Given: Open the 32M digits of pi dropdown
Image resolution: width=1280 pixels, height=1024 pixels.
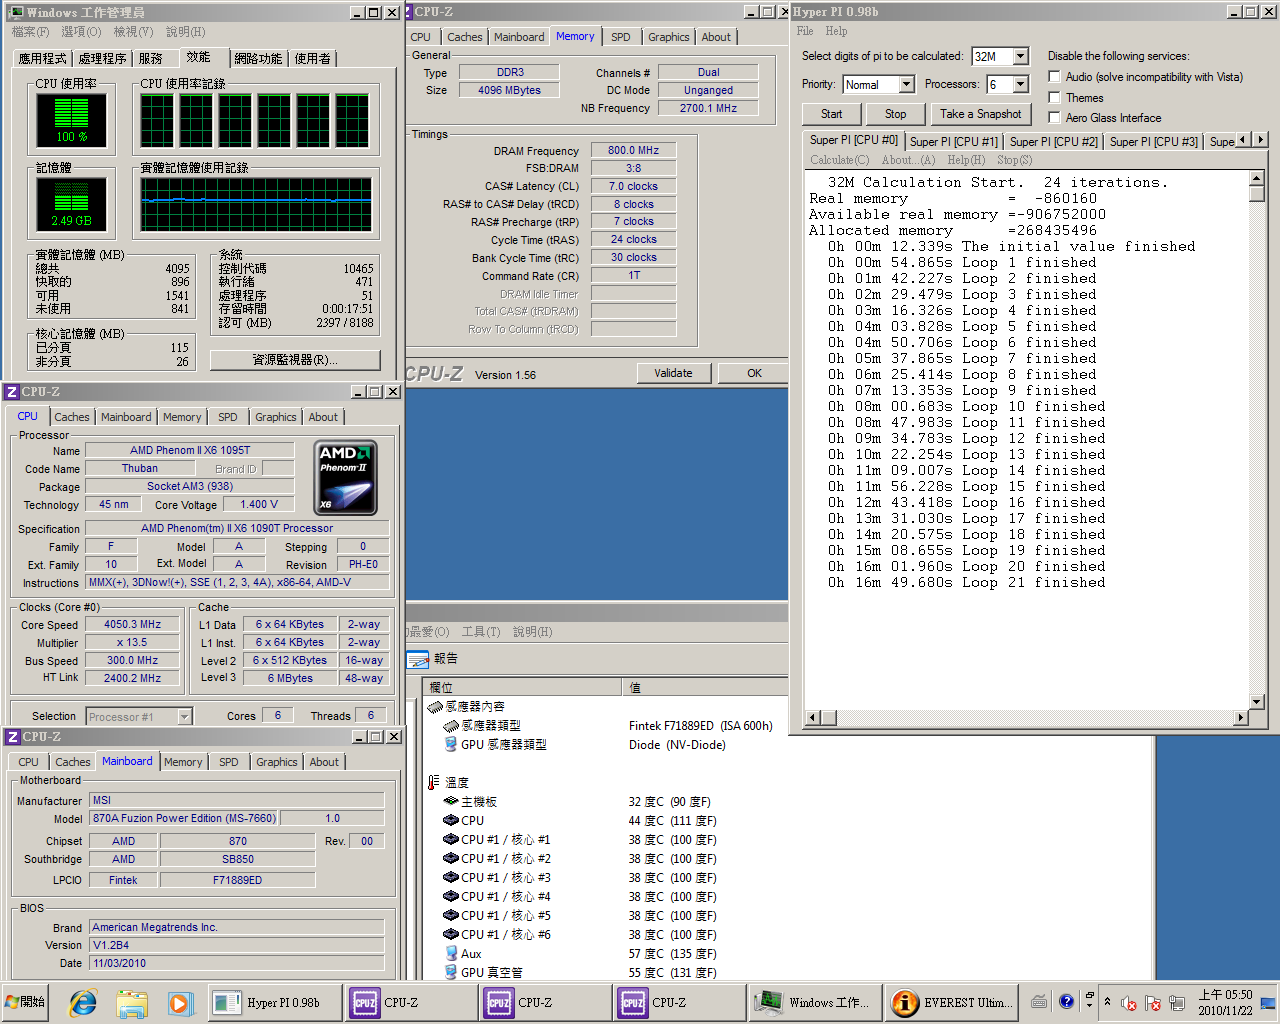Looking at the screenshot, I should (1021, 57).
